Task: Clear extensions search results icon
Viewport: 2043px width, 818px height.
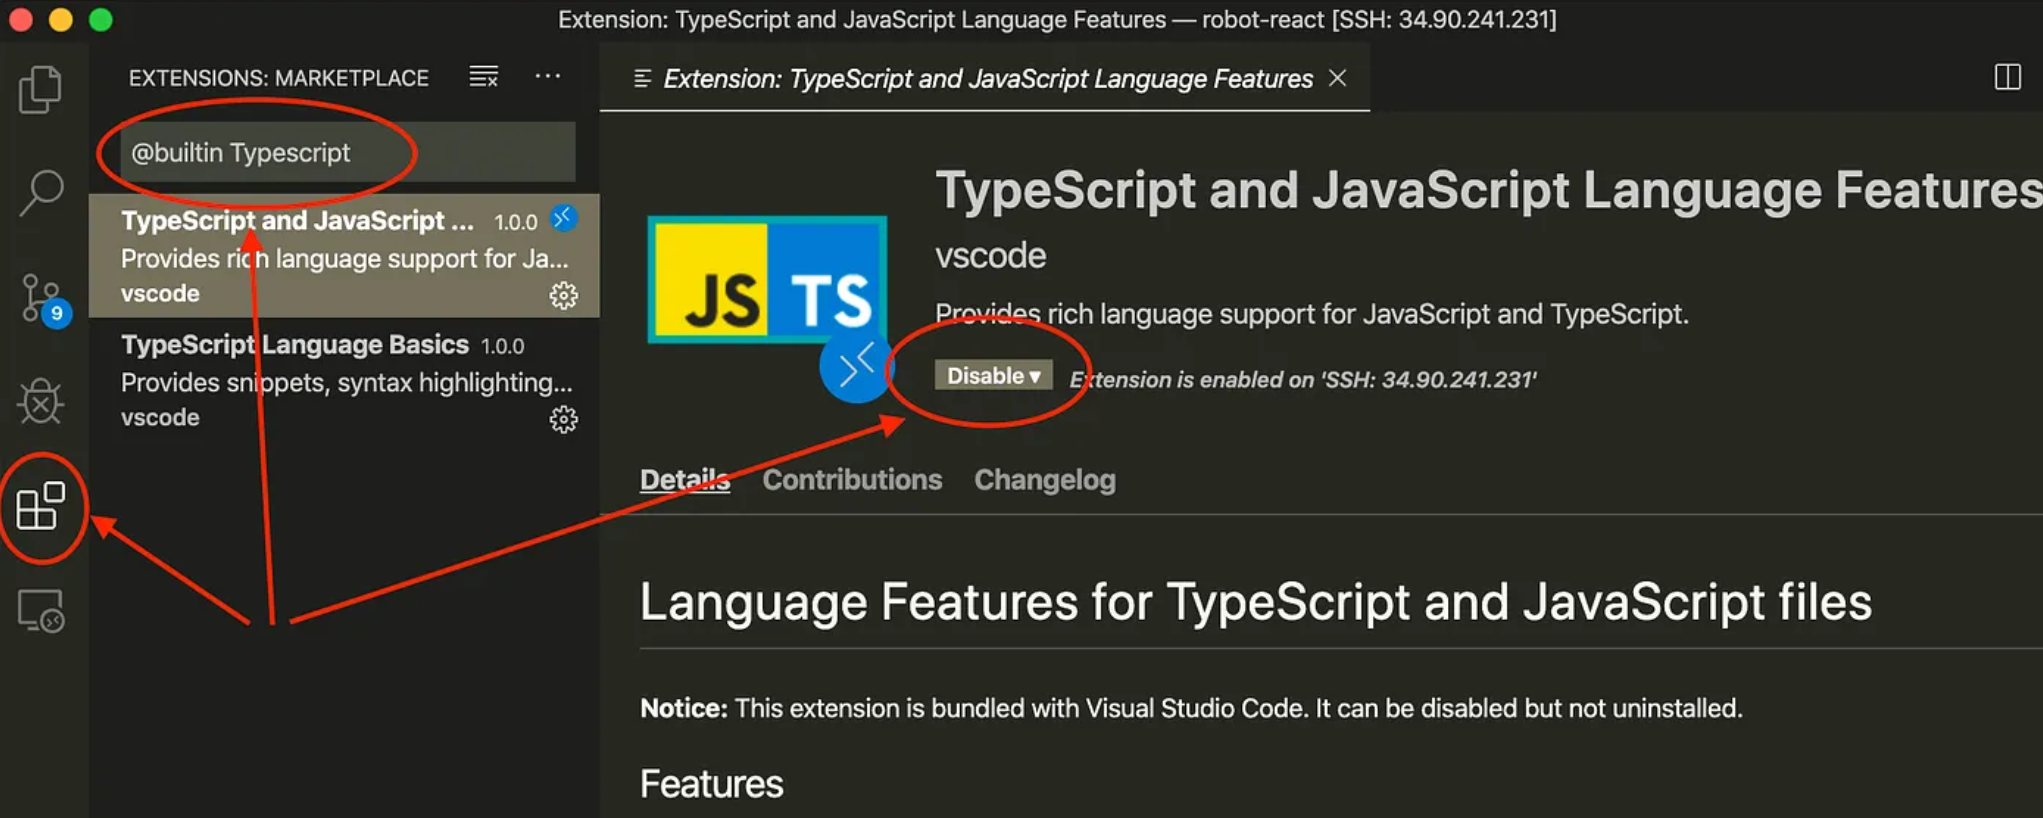Action: [x=484, y=77]
